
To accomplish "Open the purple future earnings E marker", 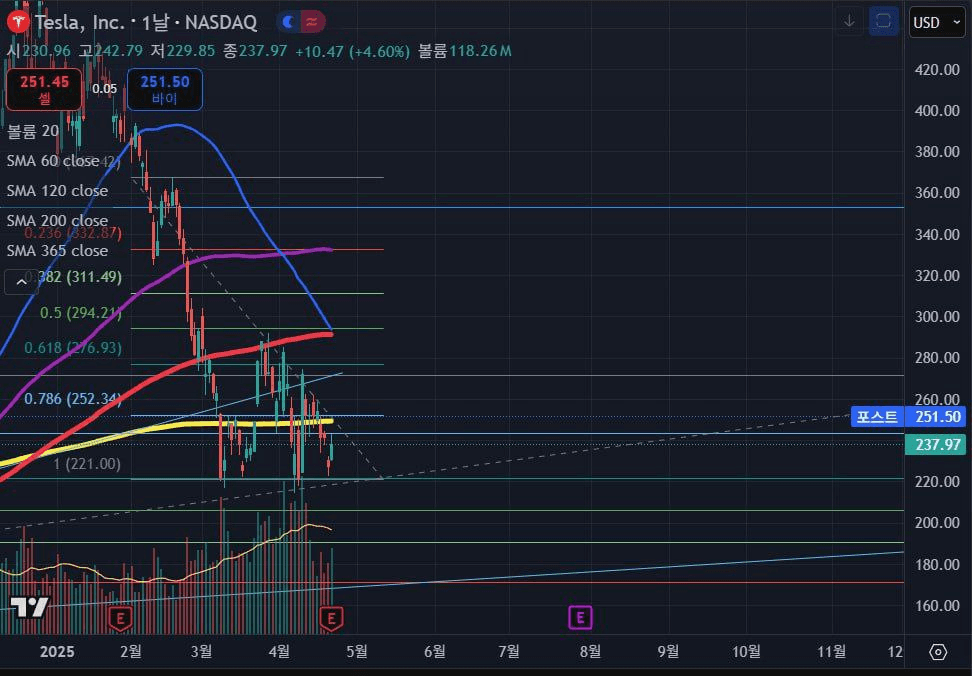I will pyautogui.click(x=580, y=617).
